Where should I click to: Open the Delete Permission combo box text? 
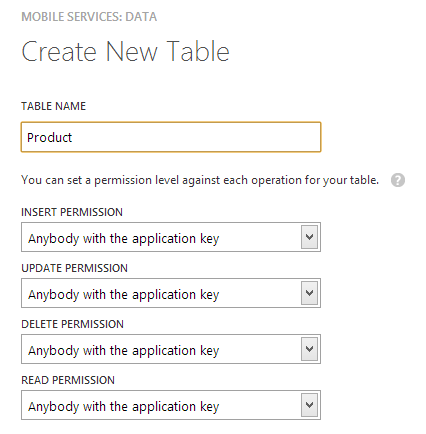[123, 351]
